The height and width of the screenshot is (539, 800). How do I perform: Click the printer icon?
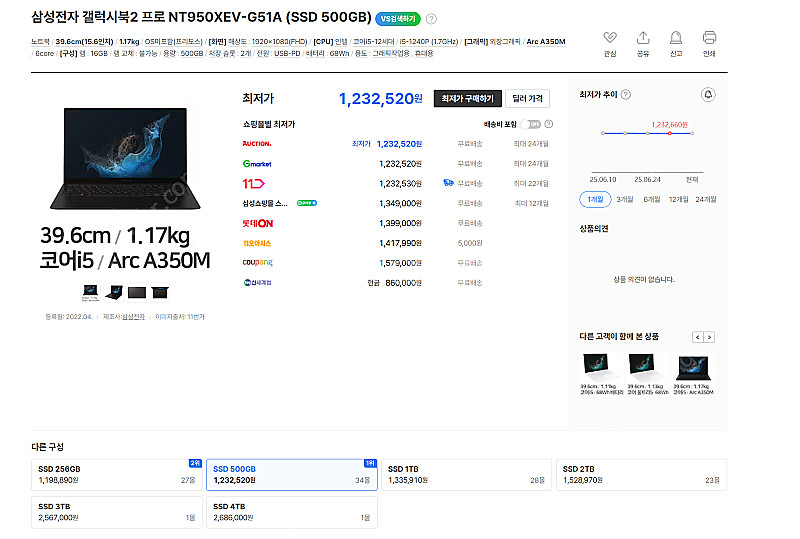point(709,38)
